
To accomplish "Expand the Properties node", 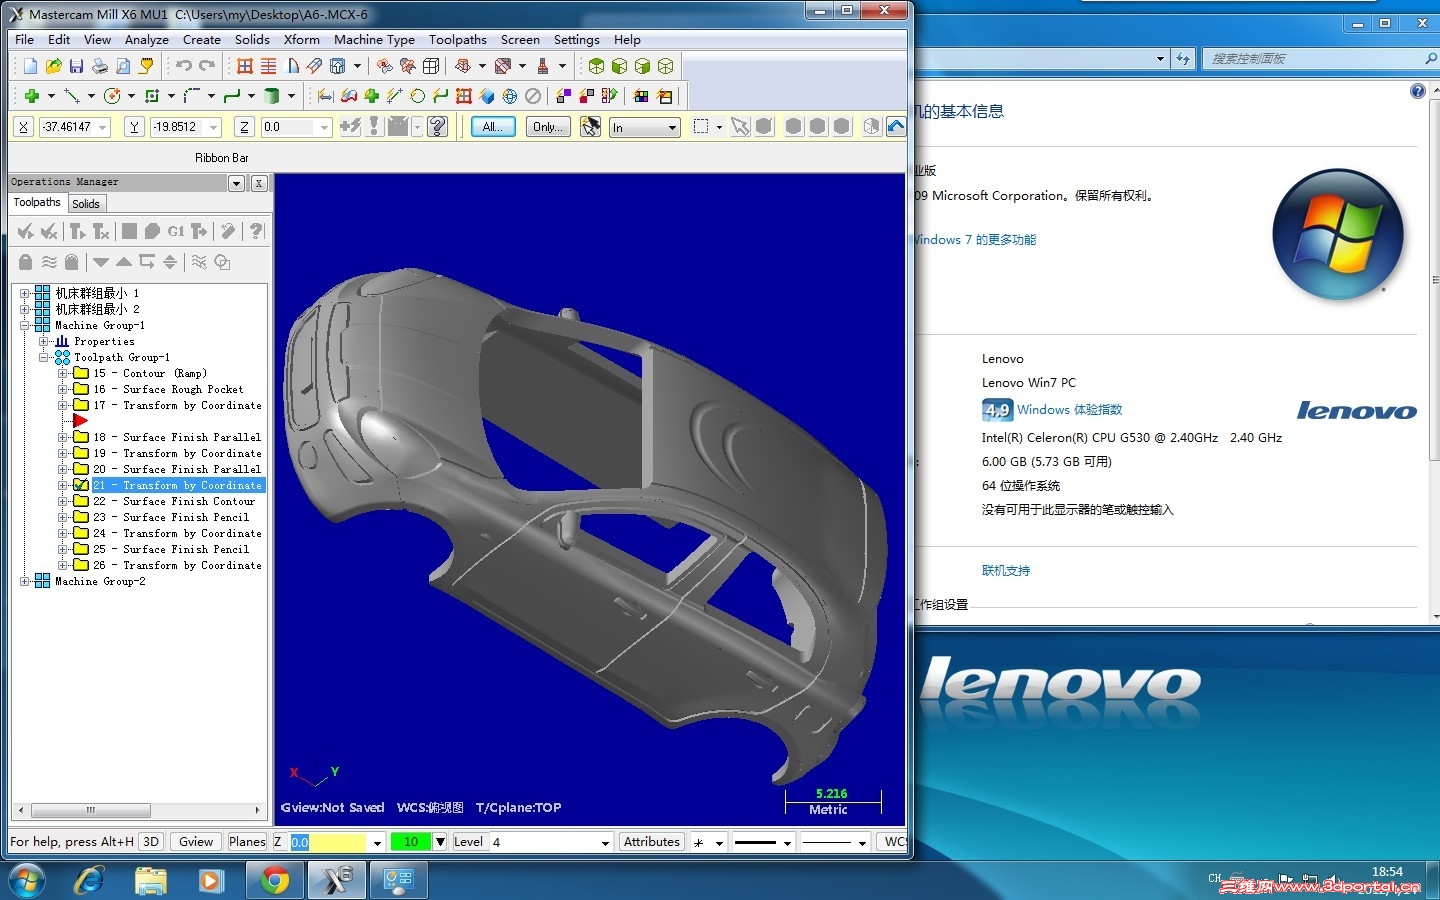I will tap(44, 341).
